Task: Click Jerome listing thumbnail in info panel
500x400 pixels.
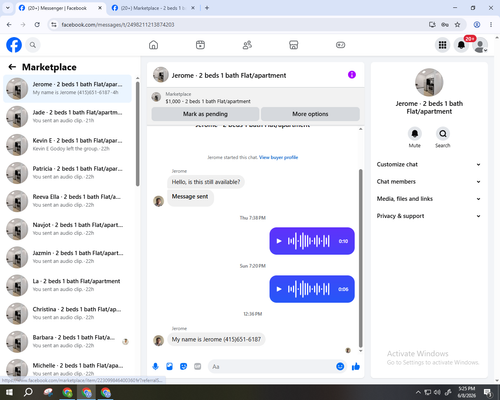Action: point(429,82)
